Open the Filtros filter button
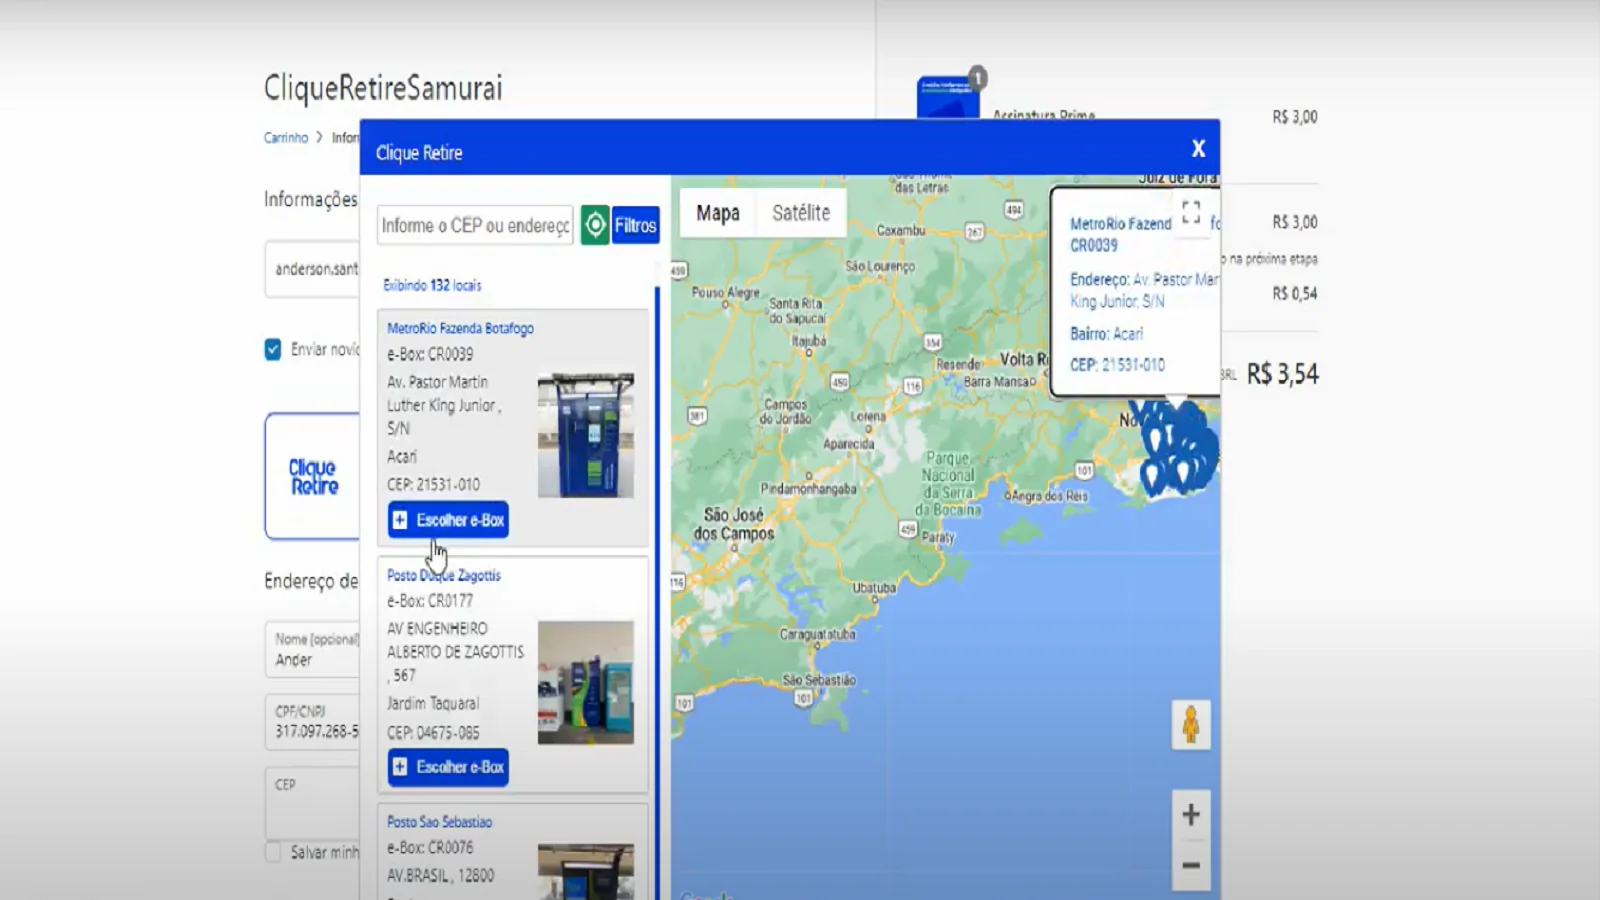Screen dimensions: 1600x900 pyautogui.click(x=636, y=225)
